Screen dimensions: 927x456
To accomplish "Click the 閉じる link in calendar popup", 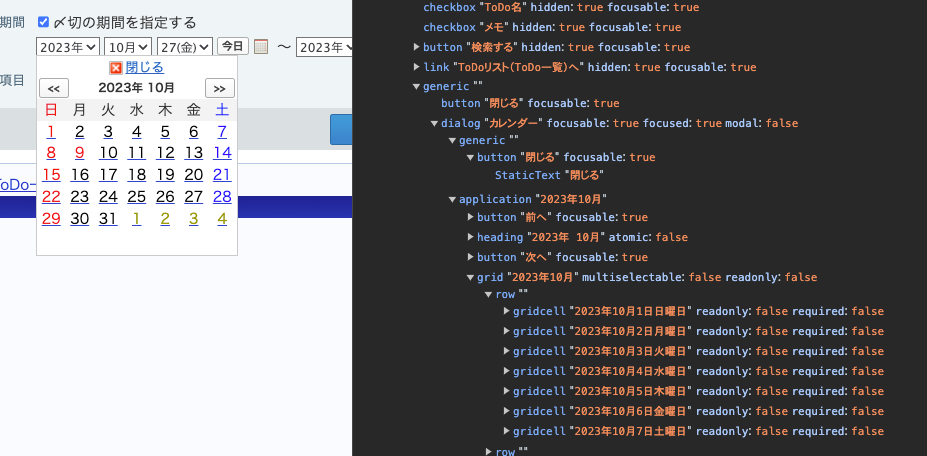I will tap(145, 68).
